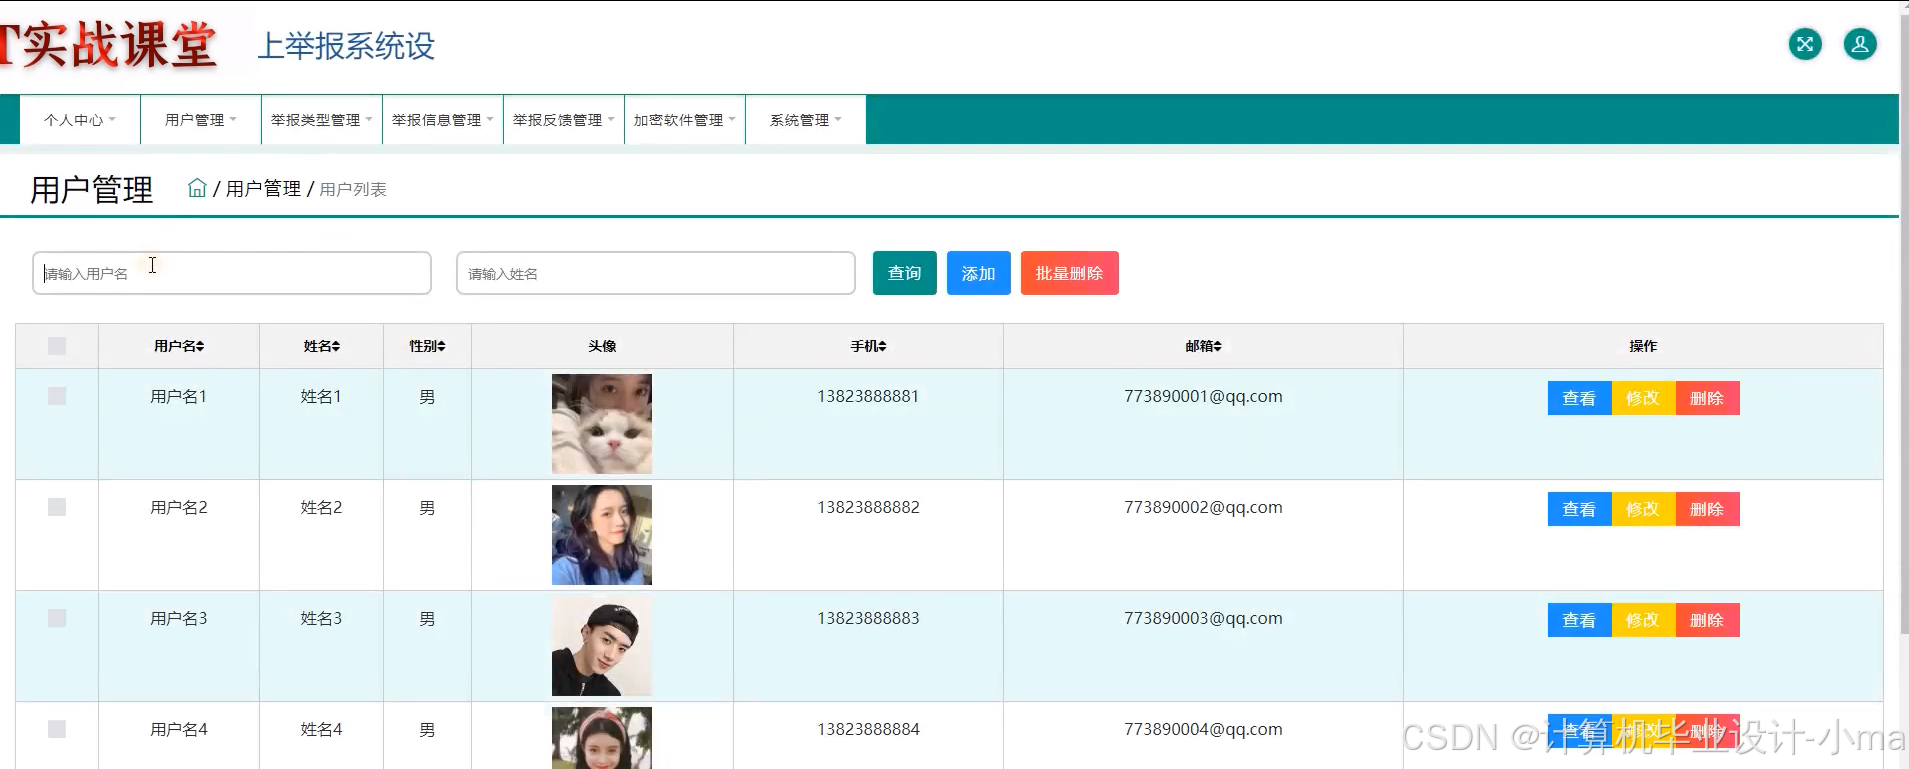Toggle the select-all checkbox in table header

[57, 346]
